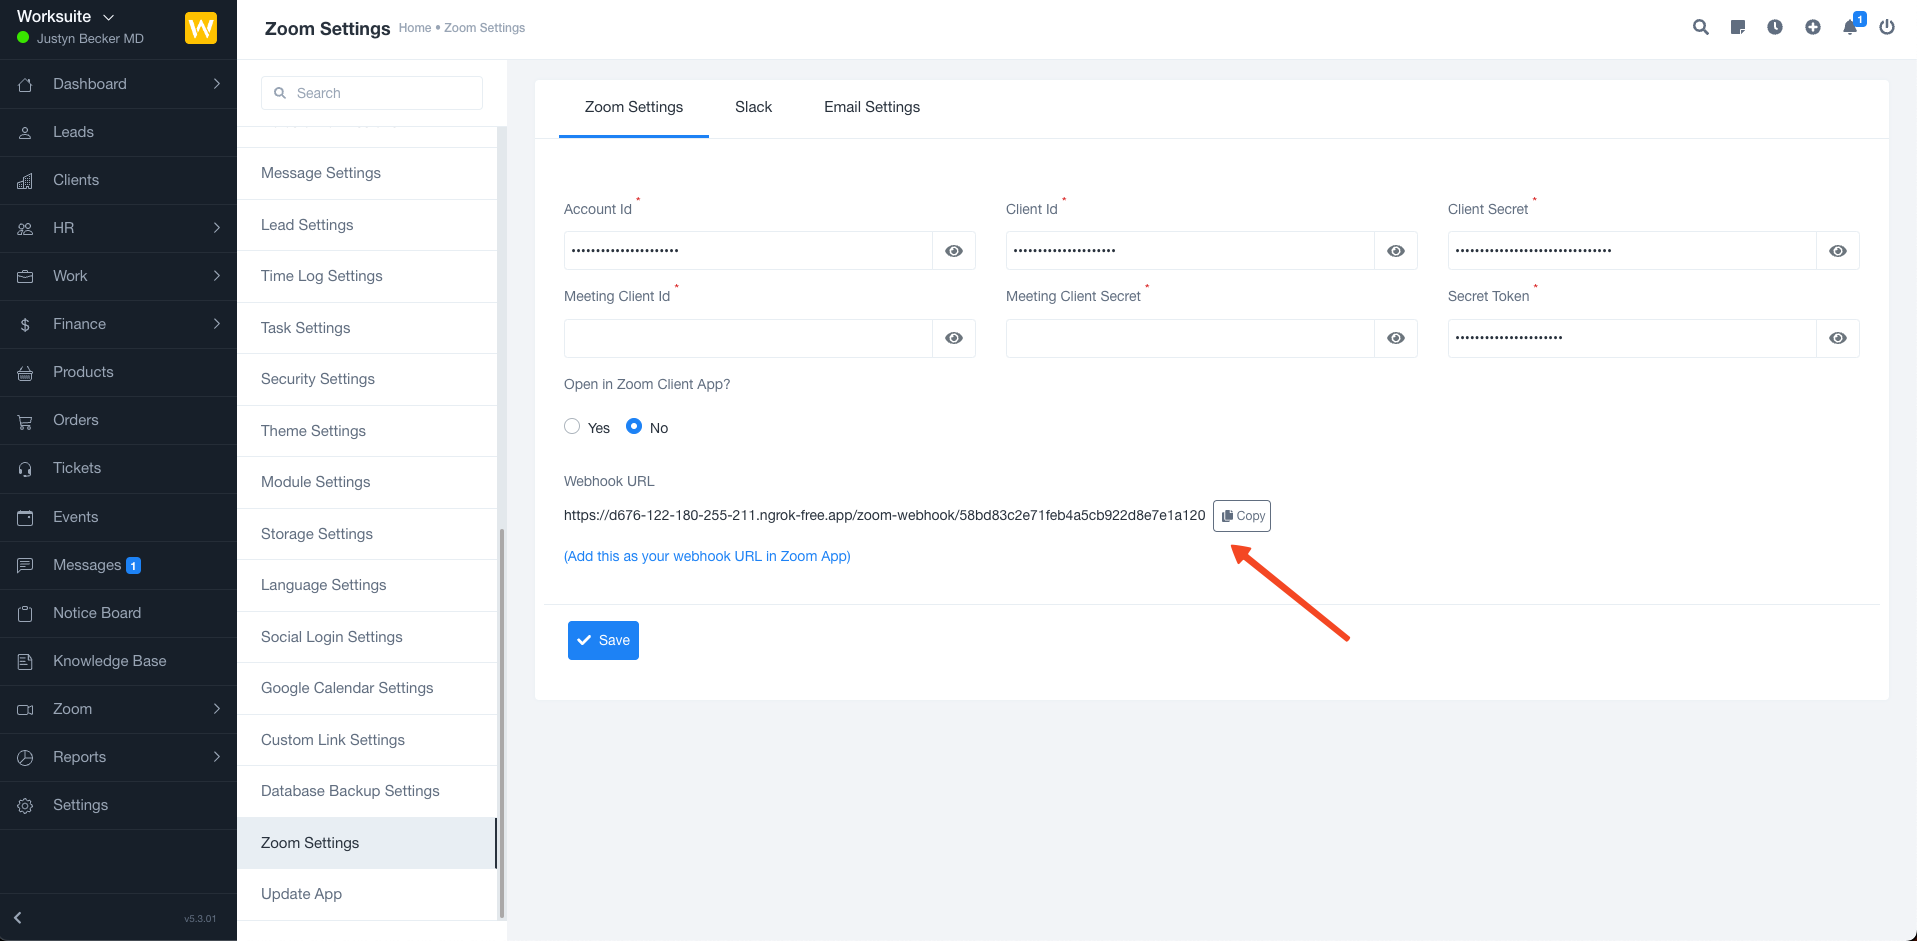Open Database Backup Settings item

367,791
